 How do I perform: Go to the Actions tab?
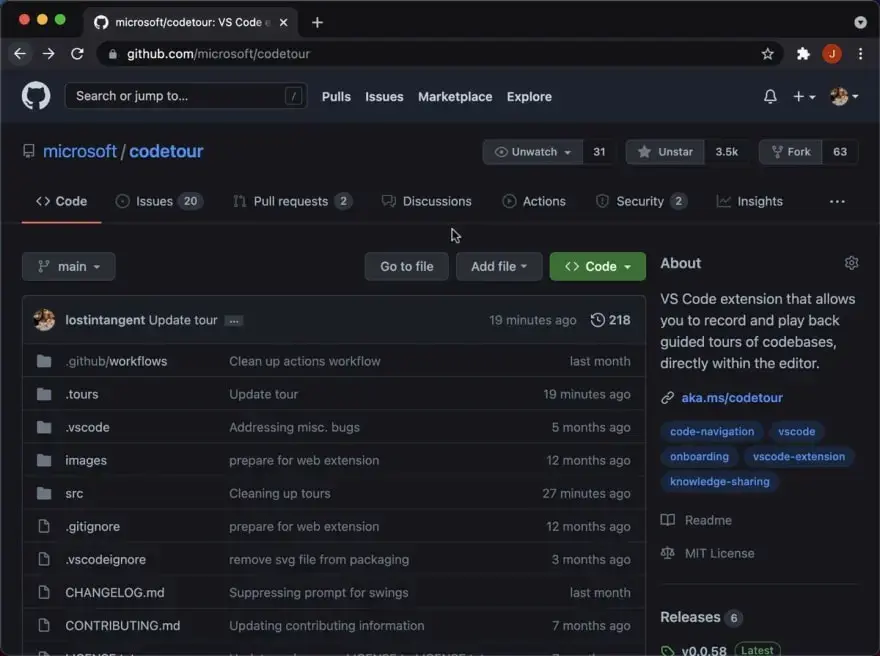(534, 201)
